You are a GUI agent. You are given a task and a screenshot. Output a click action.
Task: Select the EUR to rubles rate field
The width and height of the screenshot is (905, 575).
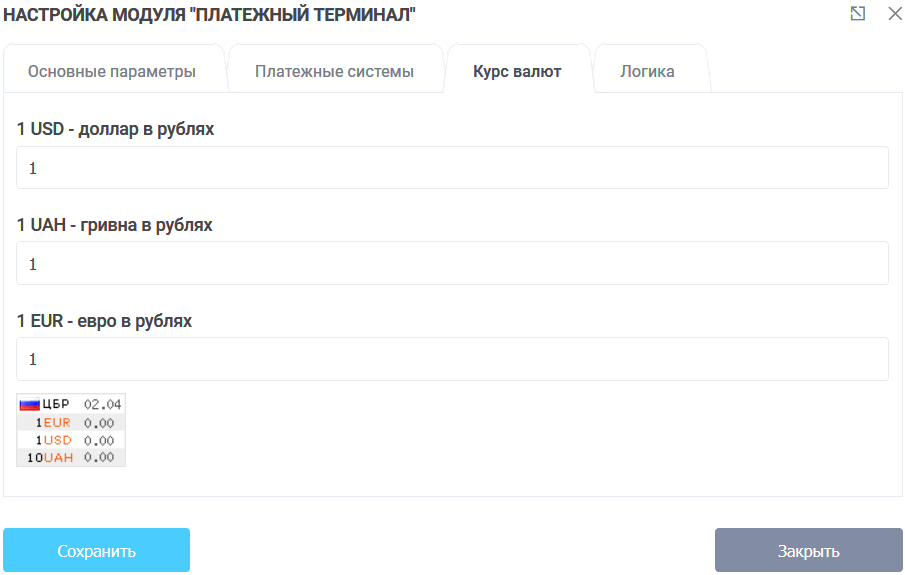[452, 359]
